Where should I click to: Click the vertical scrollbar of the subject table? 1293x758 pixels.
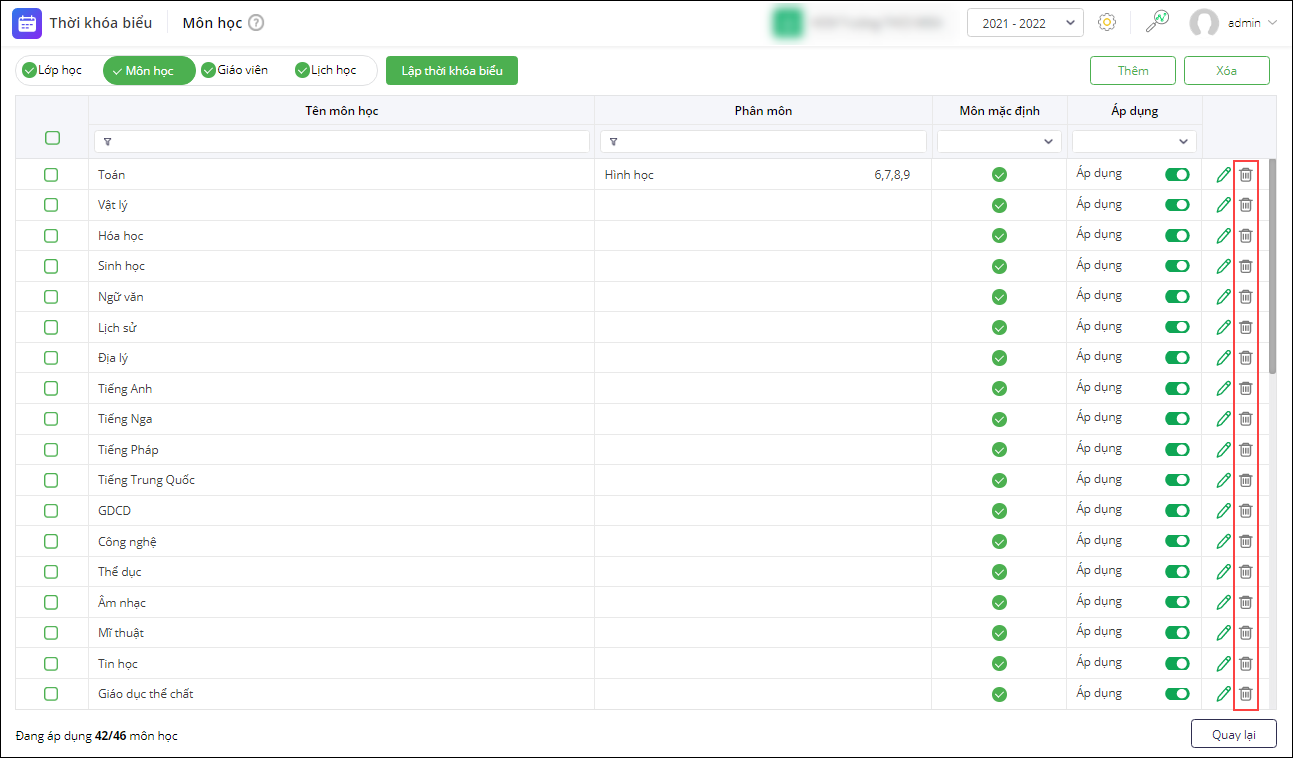click(1273, 266)
